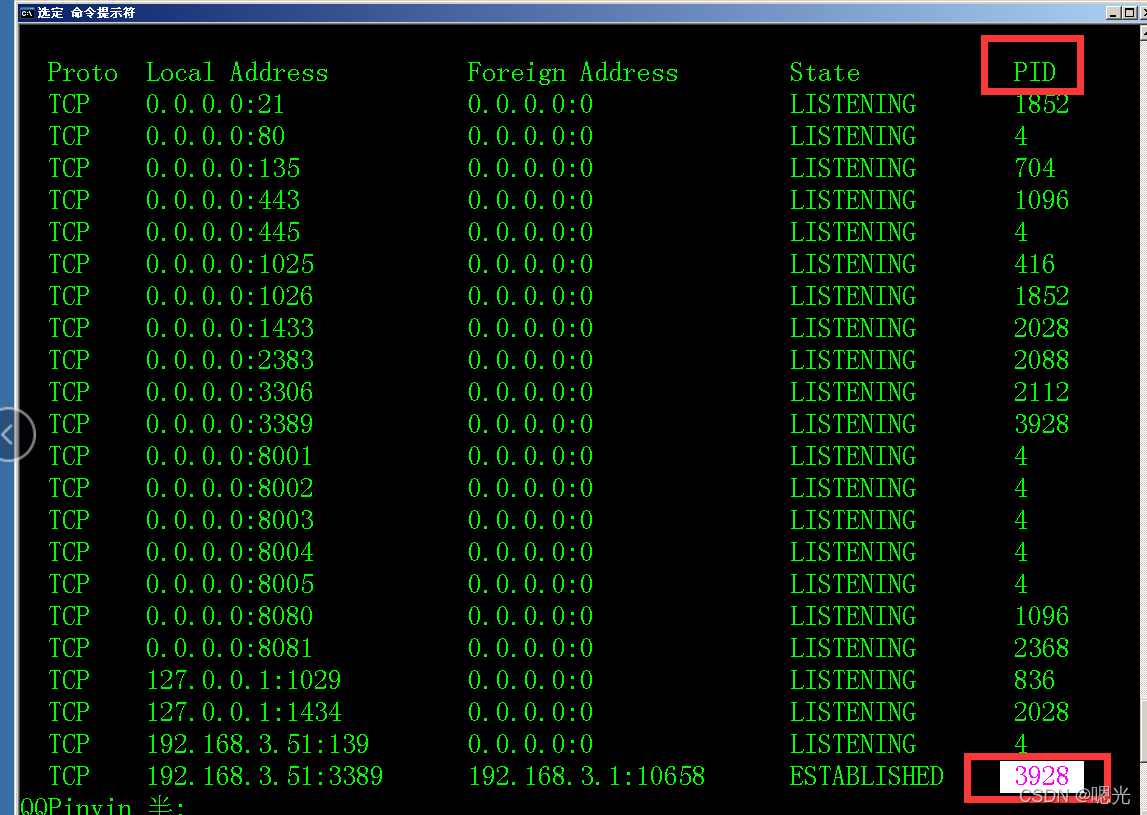Click foreign address 192.168.3.1:10658

[587, 776]
